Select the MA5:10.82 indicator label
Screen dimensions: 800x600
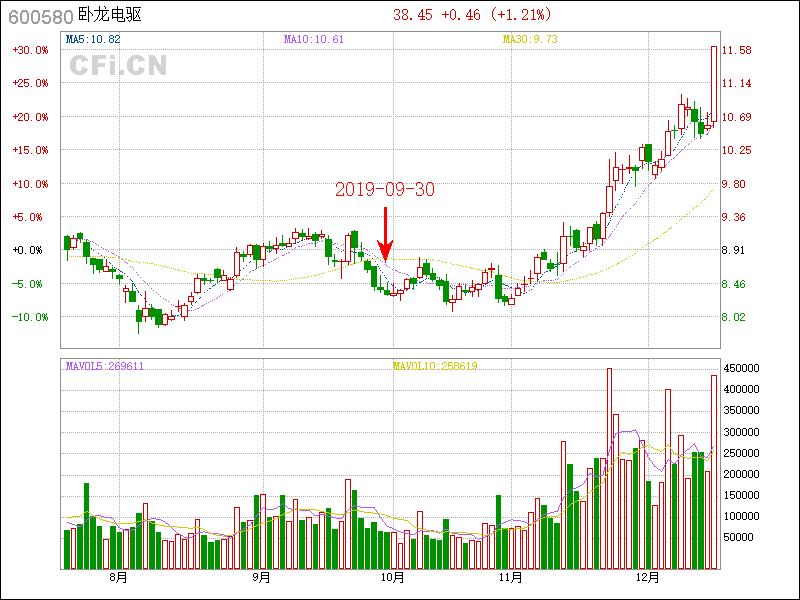[93, 40]
